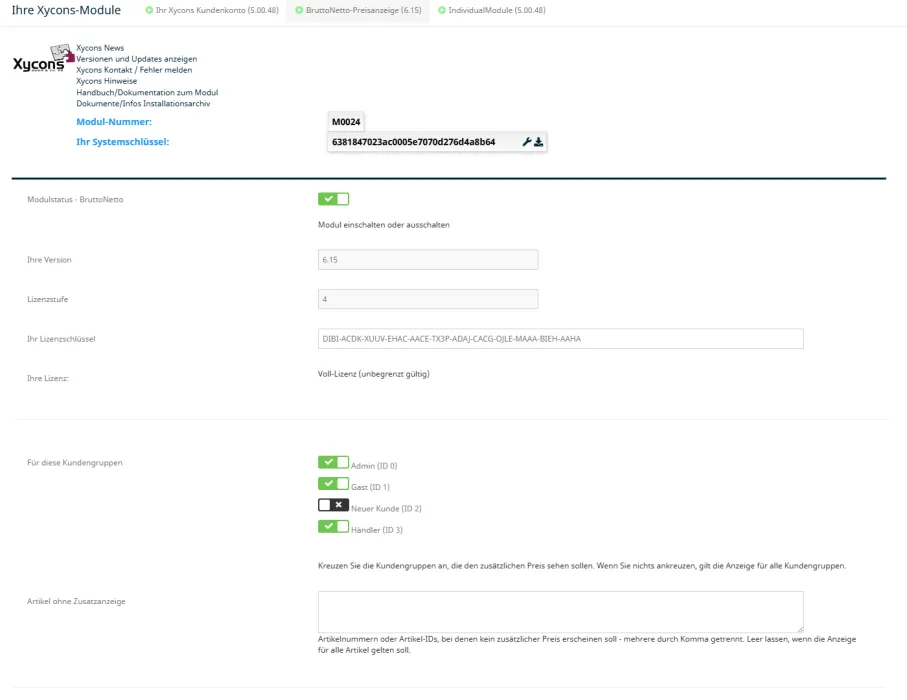The image size is (907, 700).
Task: Click the Ihr Lizenzschlüssel input field
Action: (x=561, y=338)
